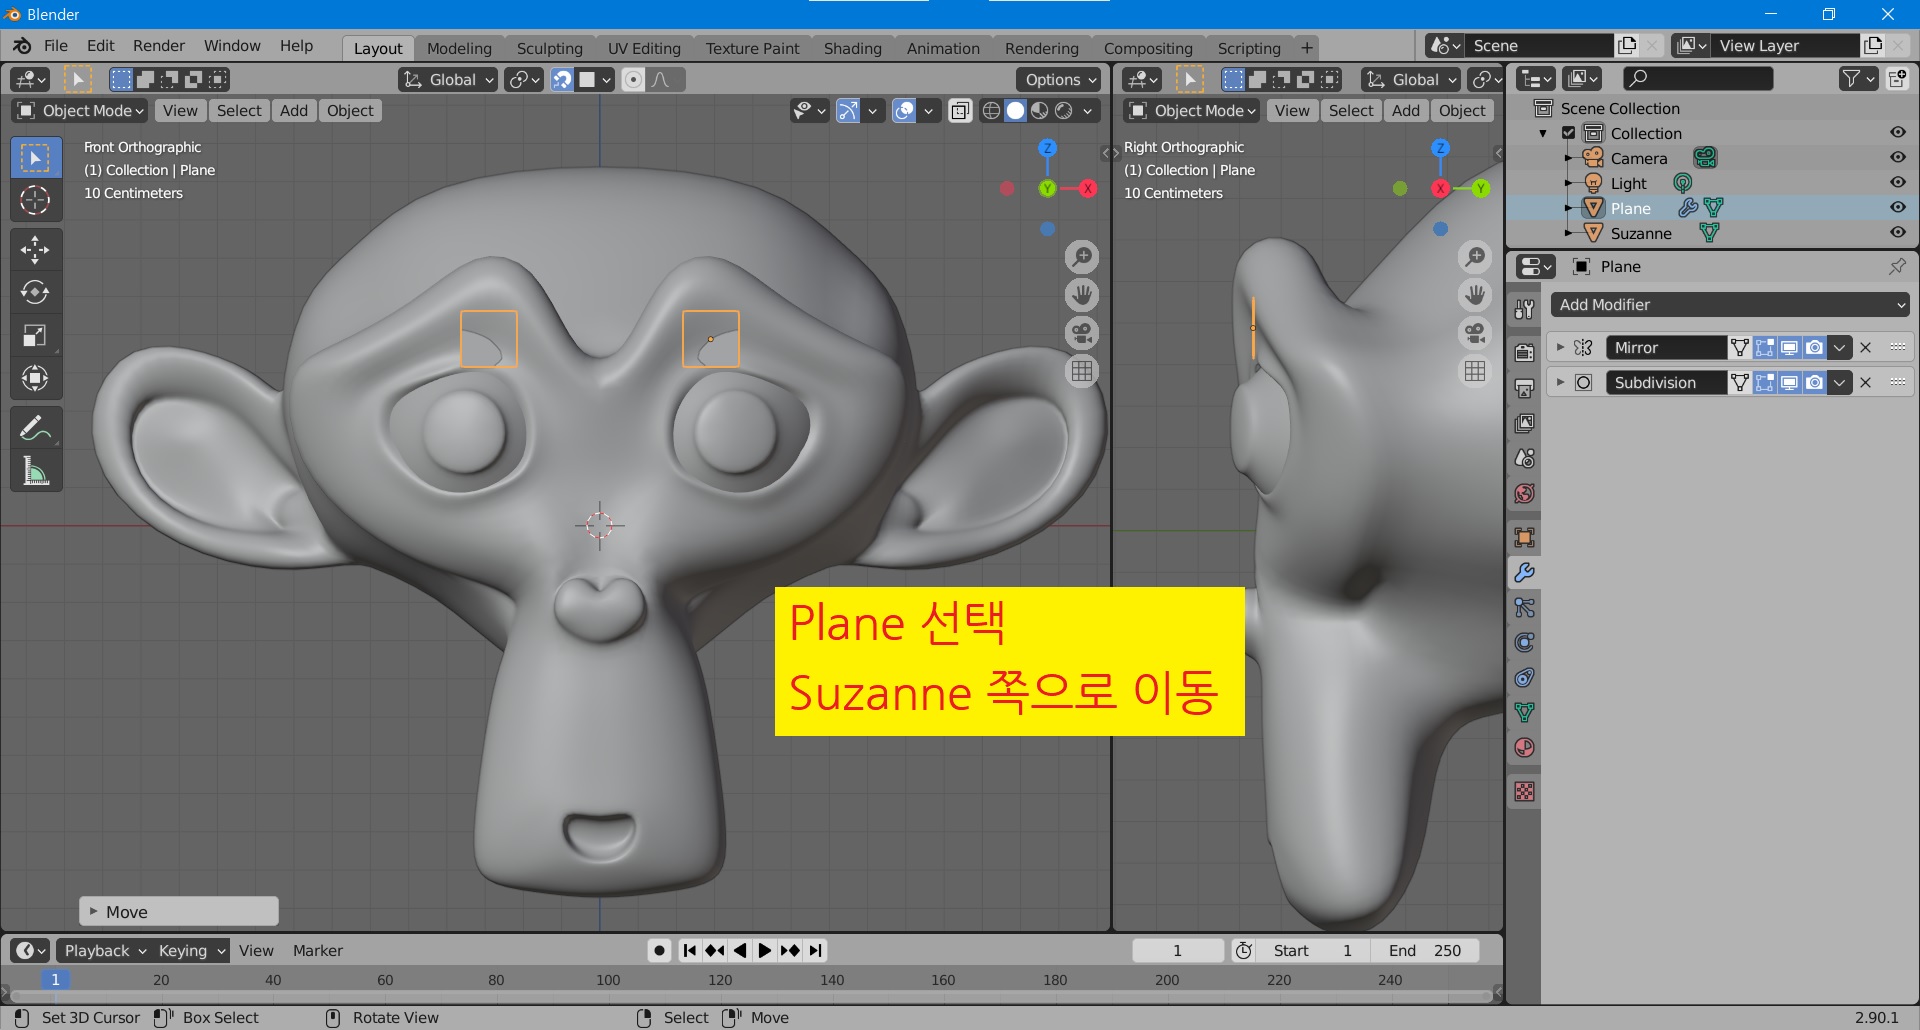Open the Render properties tab
This screenshot has width=1920, height=1030.
point(1524,353)
